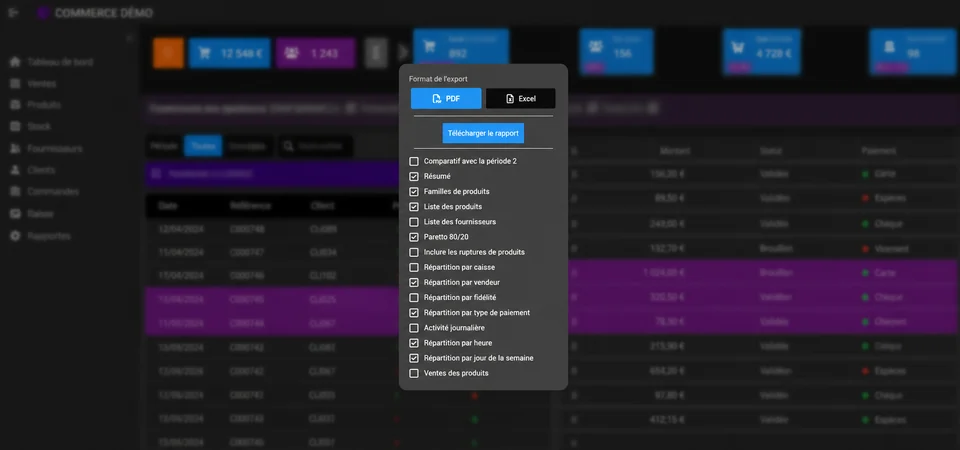Collapse the sidebar with top-left menu icon
The image size is (960, 450).
[x=13, y=13]
